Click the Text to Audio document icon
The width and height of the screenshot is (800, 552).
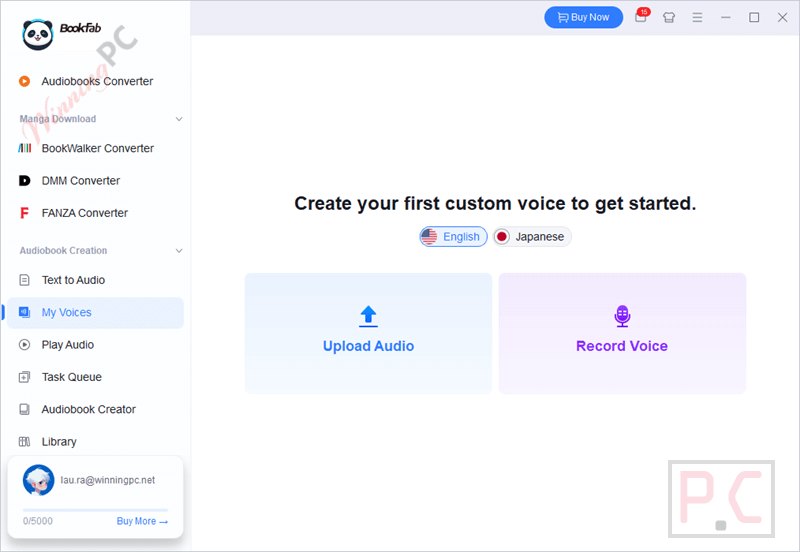(24, 280)
